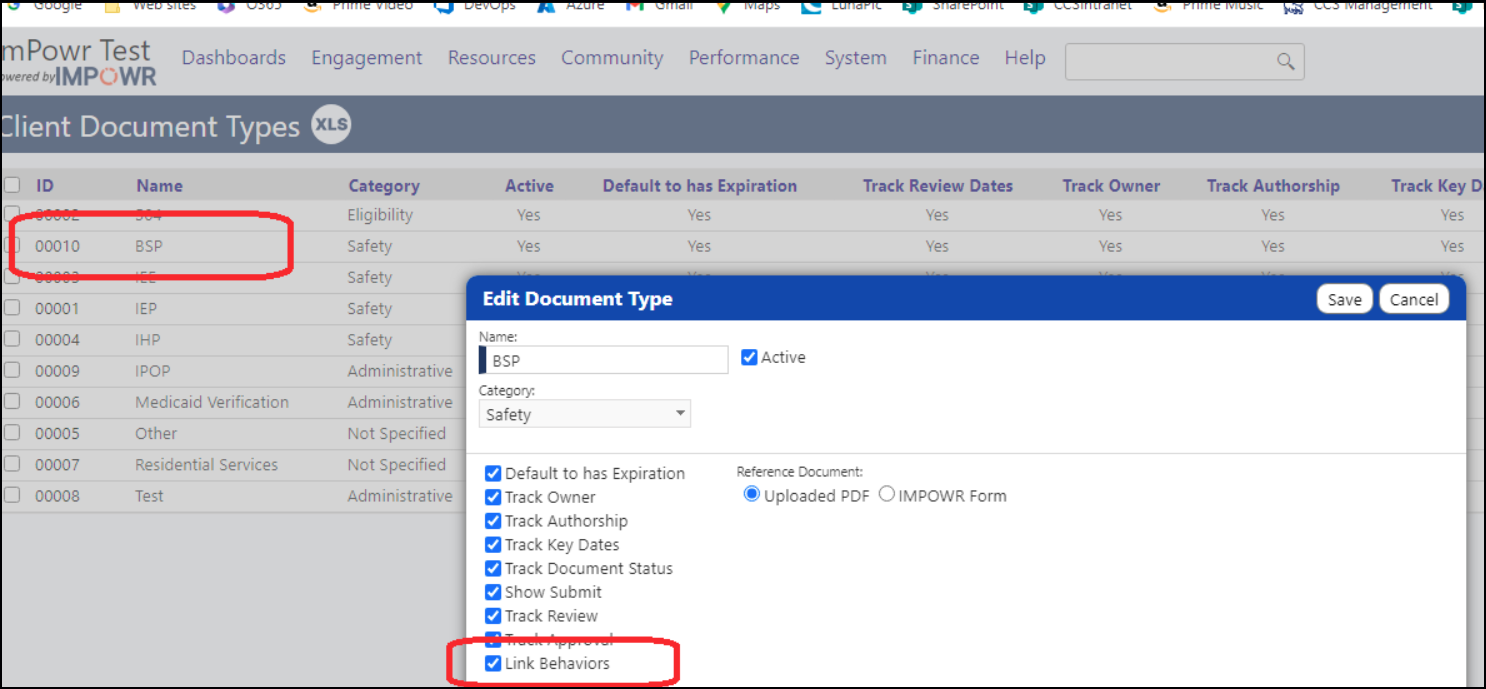Click the IHP name in the table
The width and height of the screenshot is (1486, 689).
tap(148, 339)
